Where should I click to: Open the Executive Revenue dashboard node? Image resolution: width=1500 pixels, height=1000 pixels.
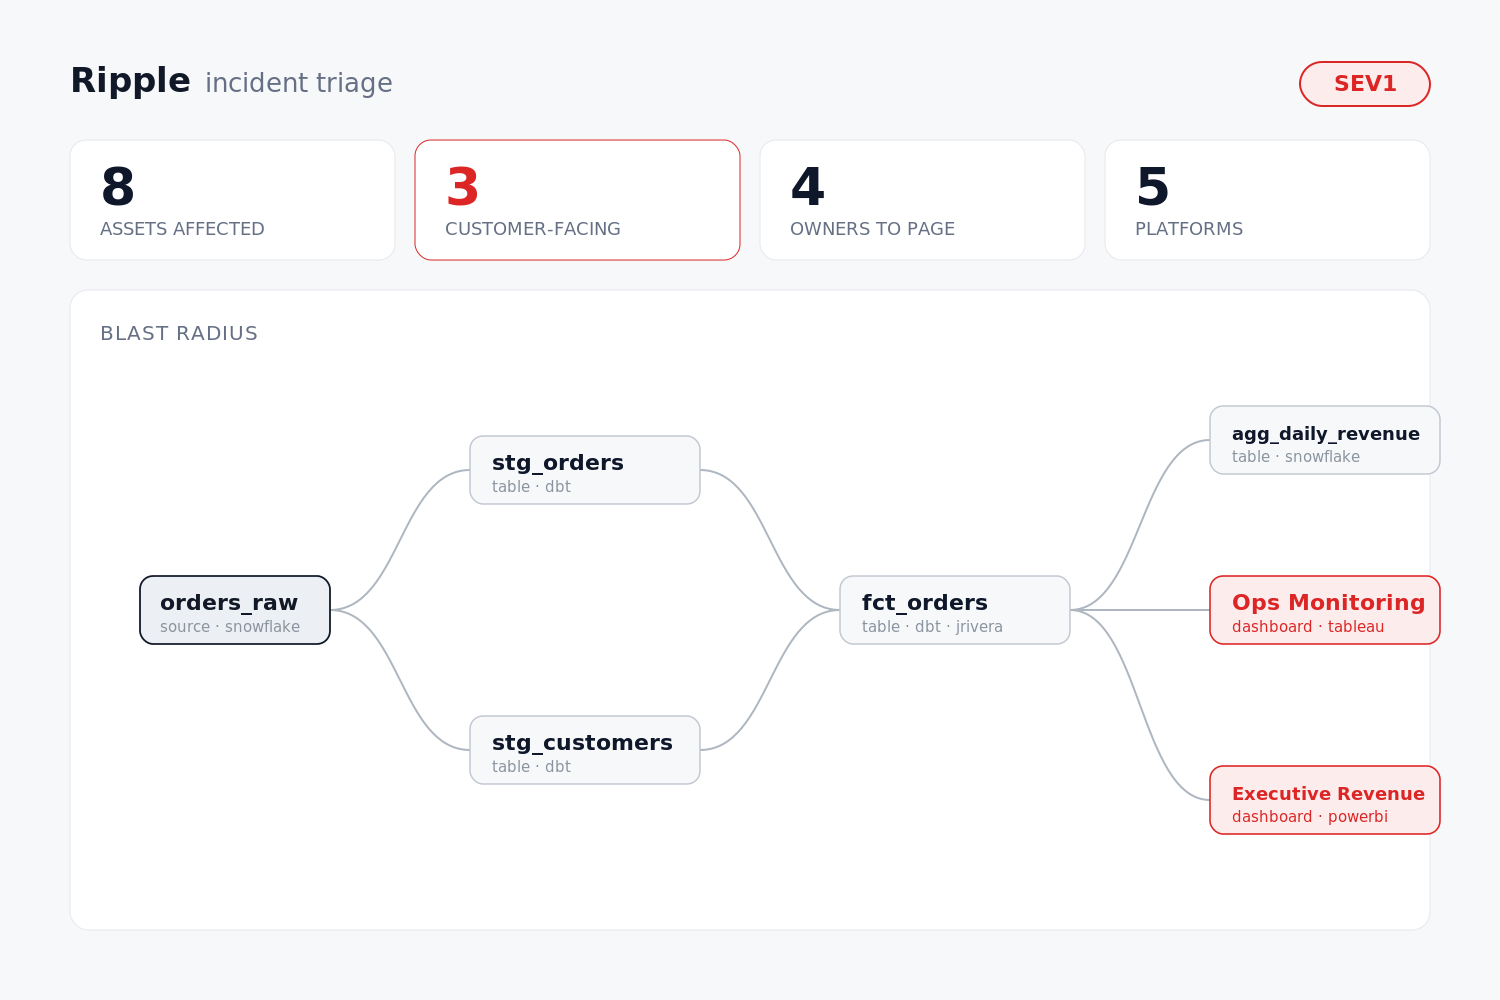point(1325,800)
